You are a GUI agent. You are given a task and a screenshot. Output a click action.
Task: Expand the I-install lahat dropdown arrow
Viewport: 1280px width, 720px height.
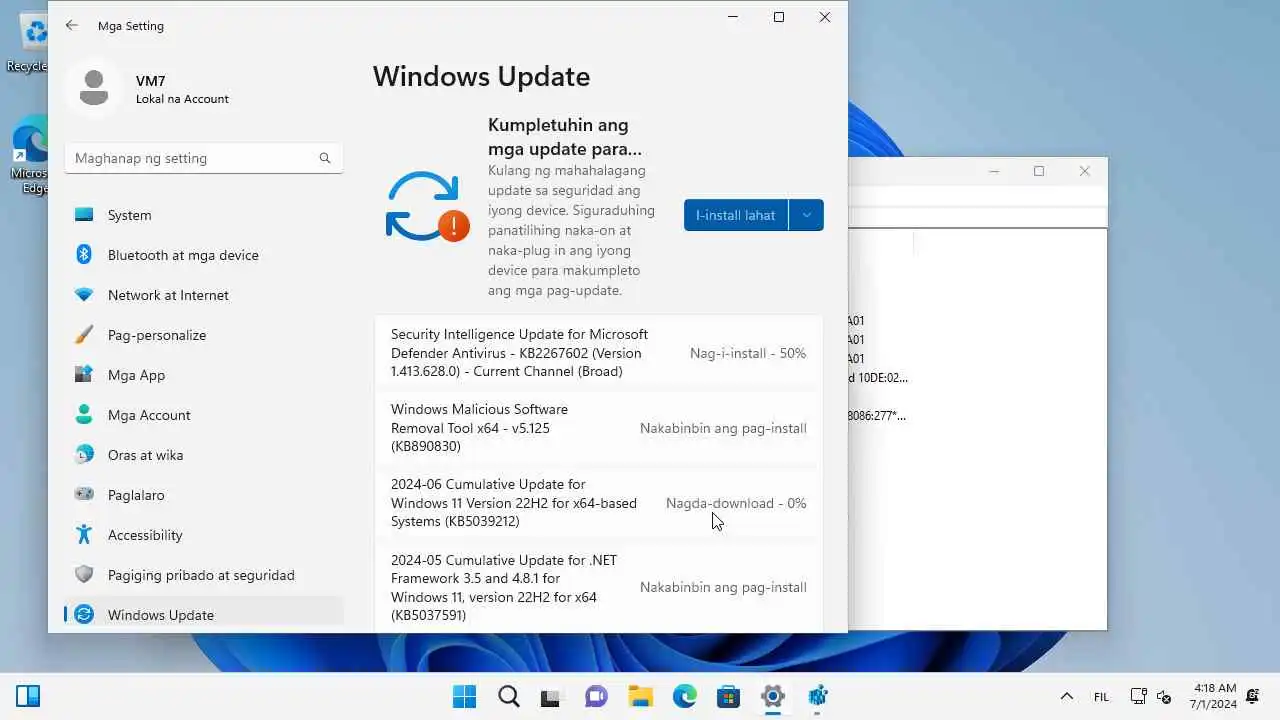807,215
